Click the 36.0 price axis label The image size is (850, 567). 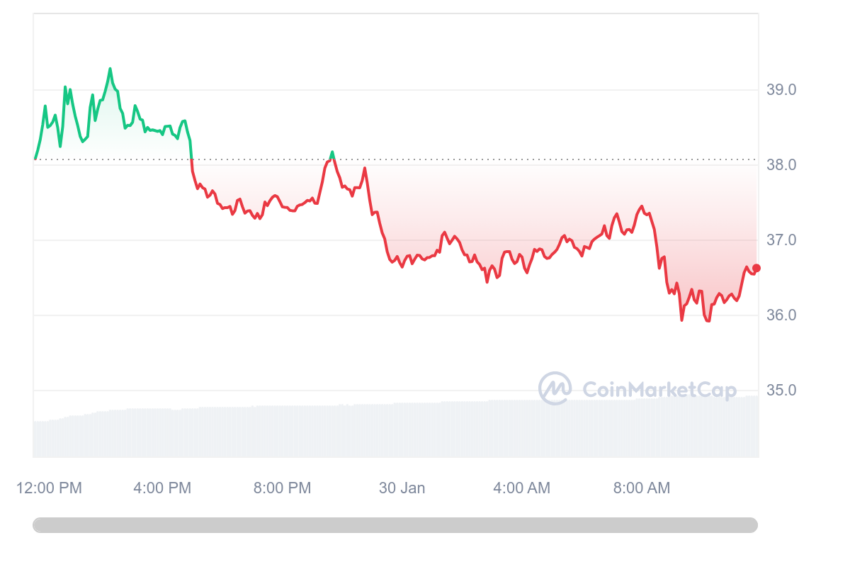pyautogui.click(x=781, y=315)
